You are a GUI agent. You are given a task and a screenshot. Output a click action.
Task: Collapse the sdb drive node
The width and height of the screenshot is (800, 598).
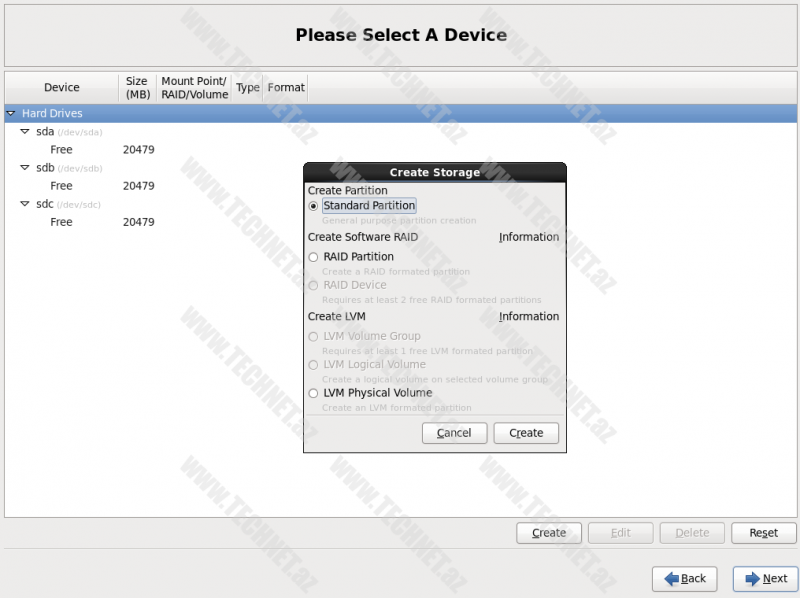pyautogui.click(x=25, y=168)
